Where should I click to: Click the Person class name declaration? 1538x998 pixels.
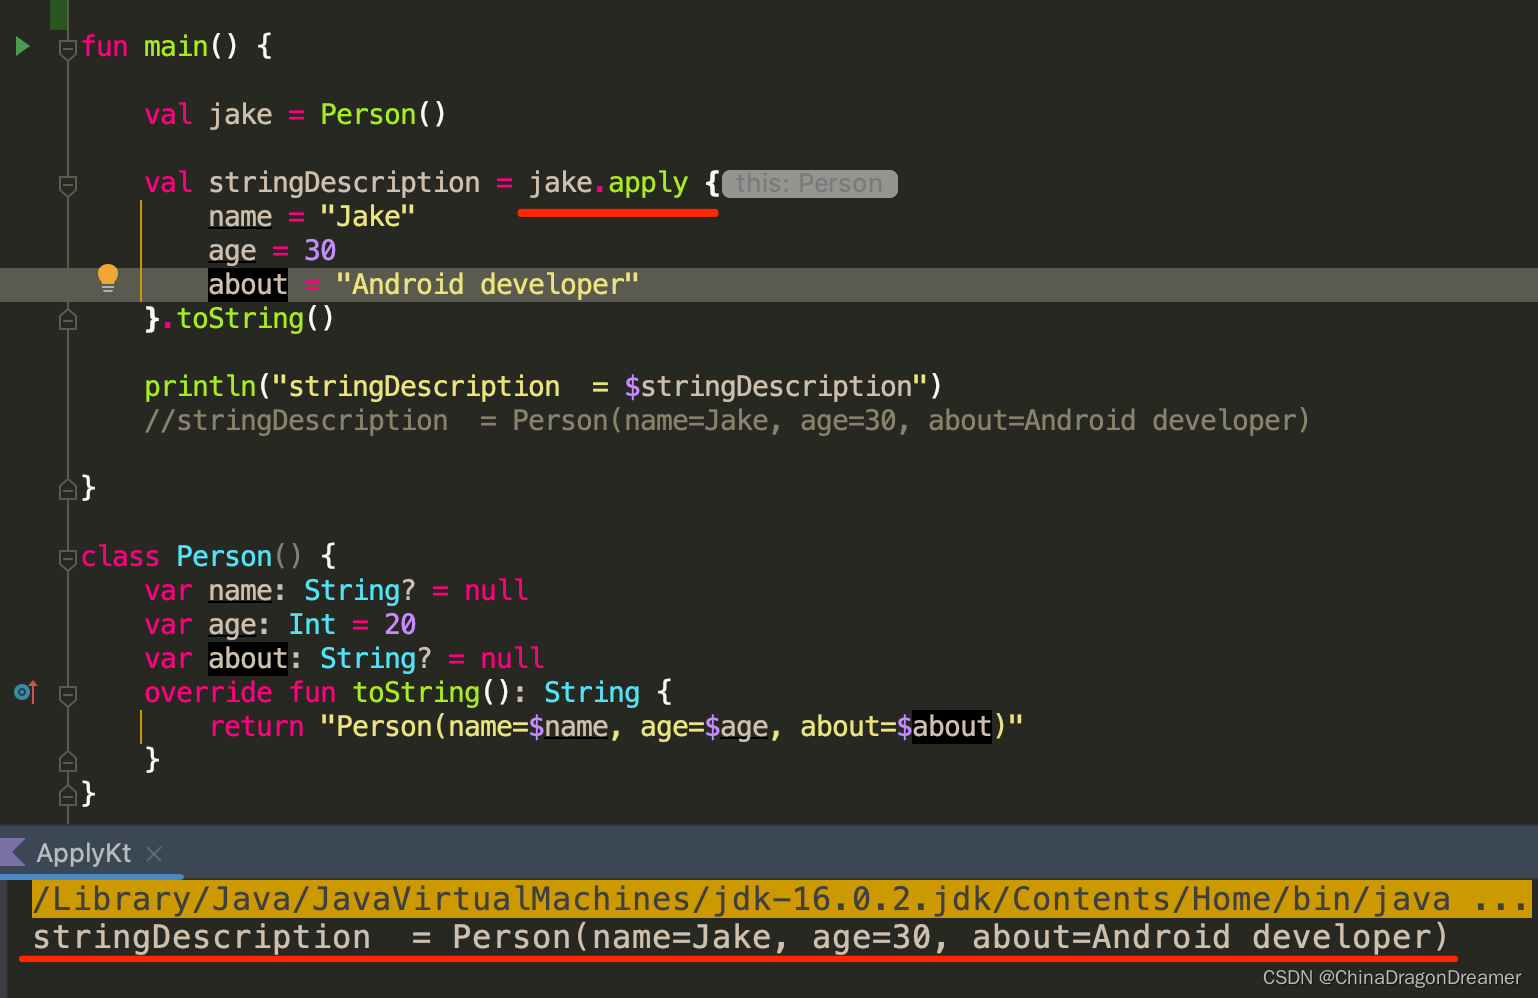(224, 556)
